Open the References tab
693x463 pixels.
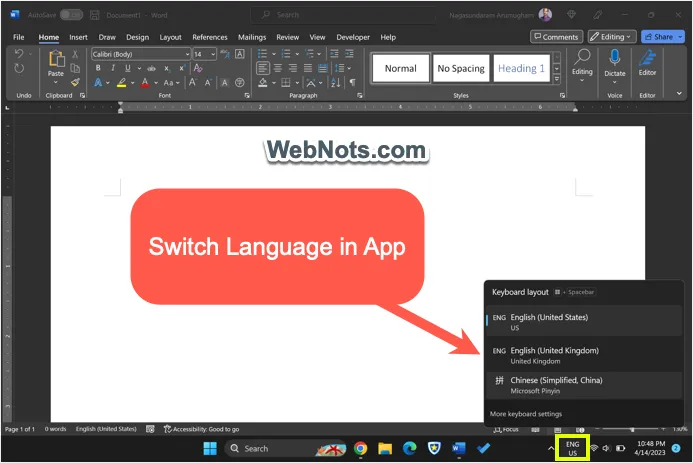(x=209, y=37)
